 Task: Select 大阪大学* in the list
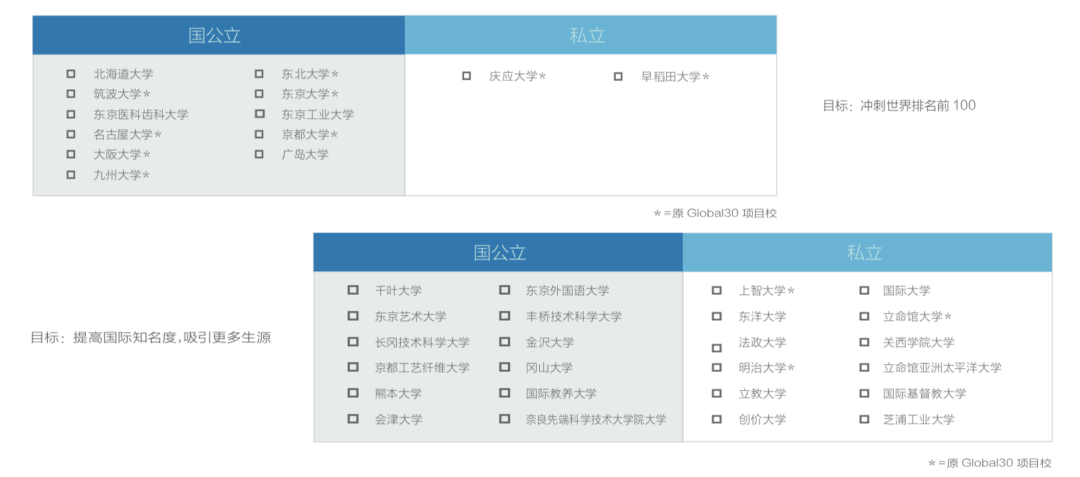click(x=122, y=155)
